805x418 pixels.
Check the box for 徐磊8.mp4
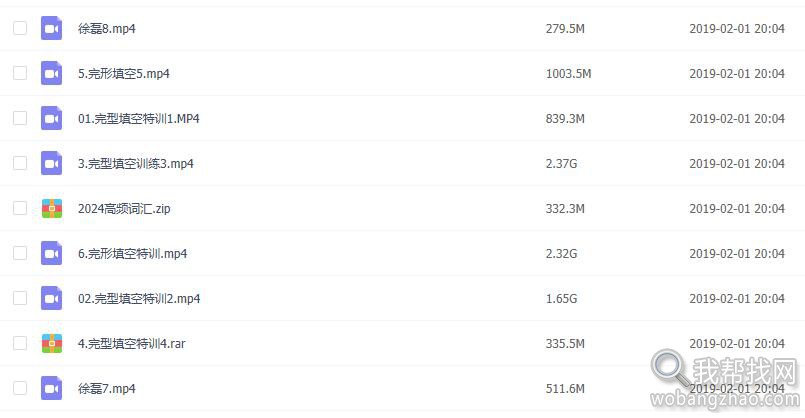20,28
